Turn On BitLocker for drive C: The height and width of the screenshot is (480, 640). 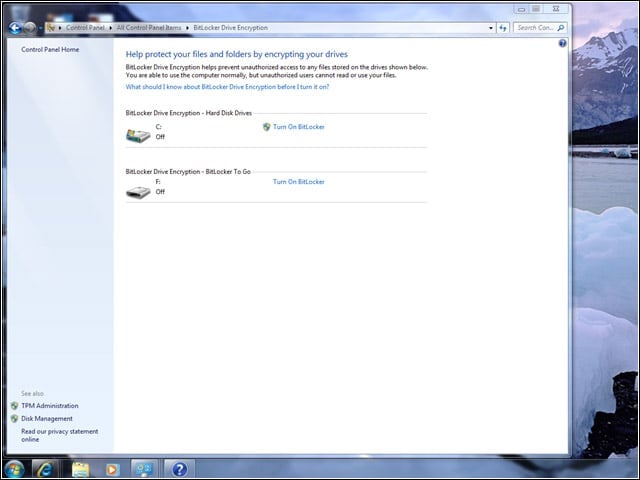coord(298,127)
